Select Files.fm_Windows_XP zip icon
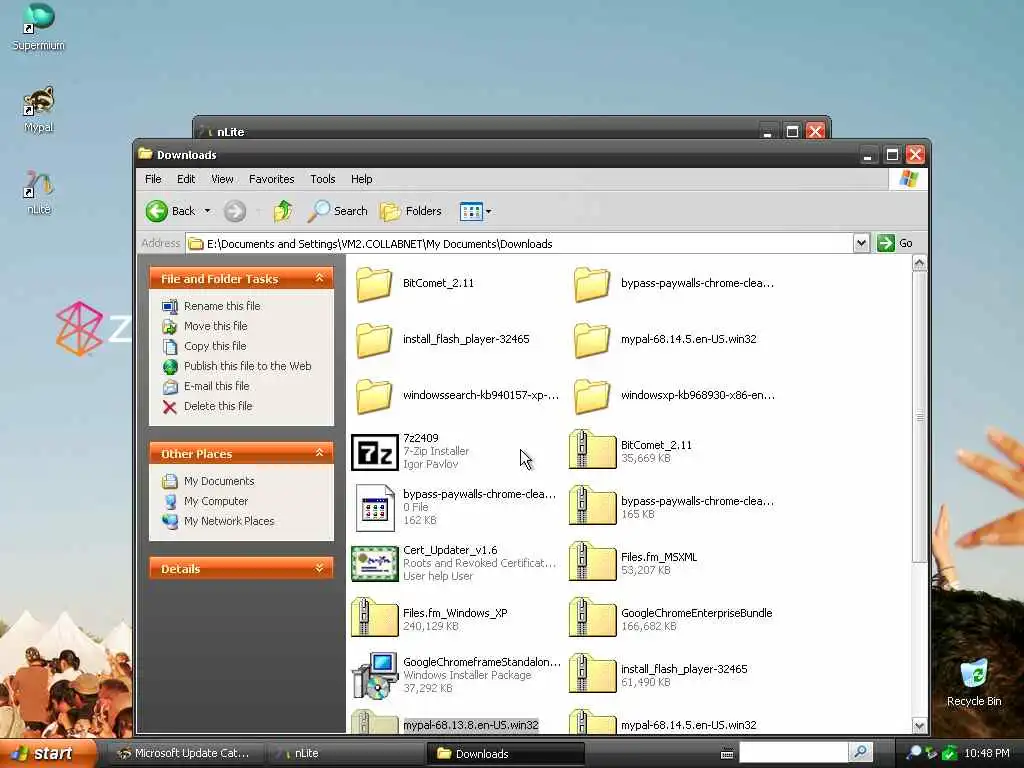The height and width of the screenshot is (768, 1024). pos(375,618)
